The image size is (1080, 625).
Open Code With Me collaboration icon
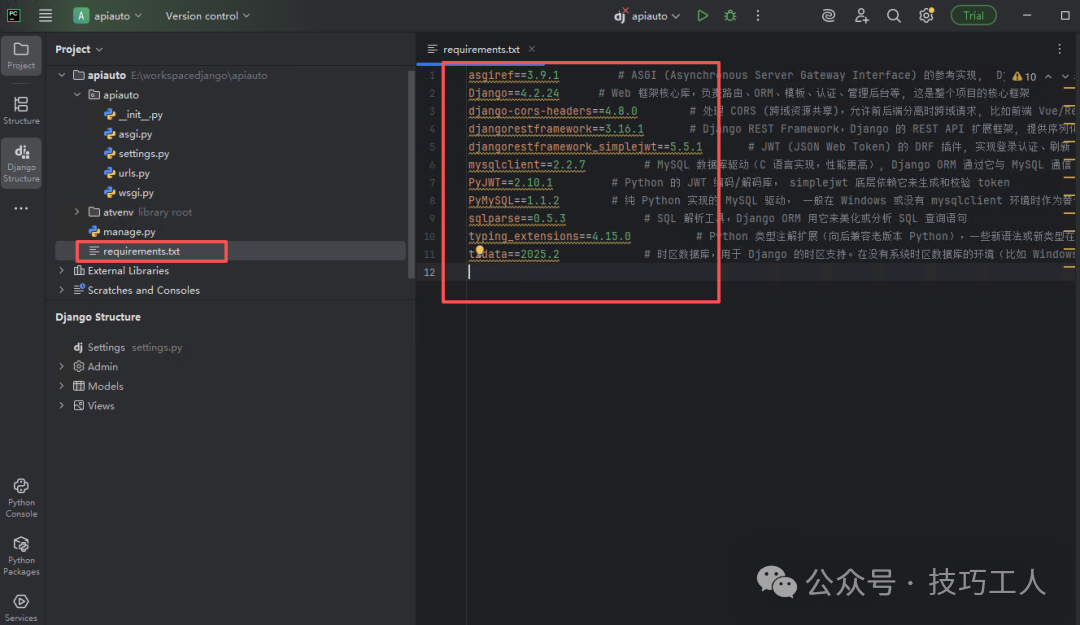(x=861, y=15)
